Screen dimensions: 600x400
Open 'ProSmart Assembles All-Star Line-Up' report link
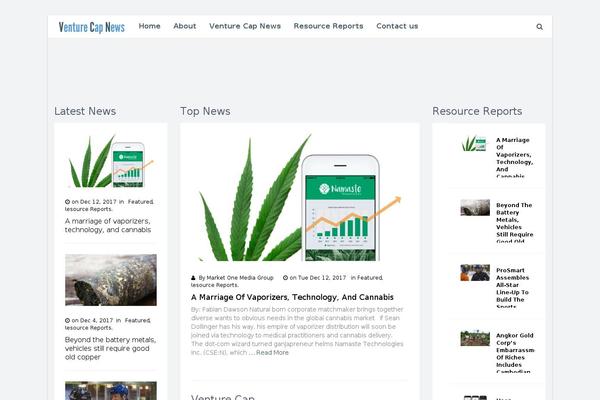[x=512, y=288]
